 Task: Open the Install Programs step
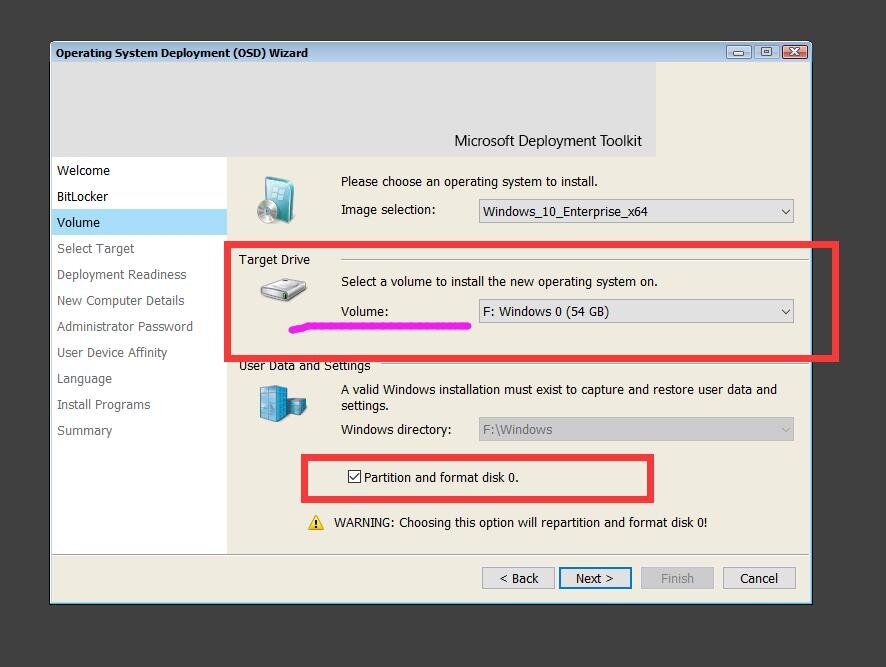(139, 404)
